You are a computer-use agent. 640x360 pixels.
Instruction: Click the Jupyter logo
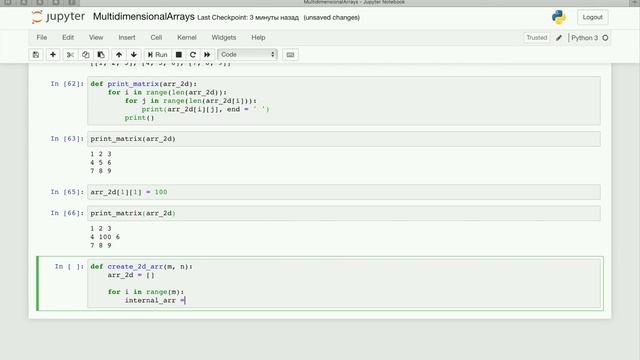coord(58,17)
